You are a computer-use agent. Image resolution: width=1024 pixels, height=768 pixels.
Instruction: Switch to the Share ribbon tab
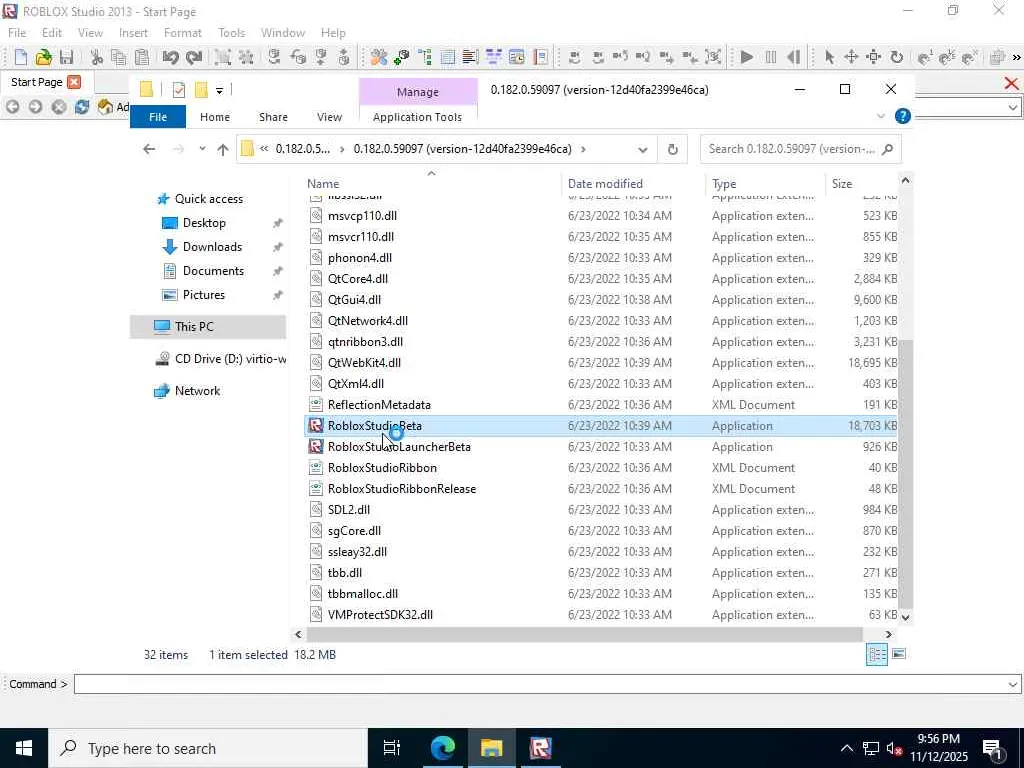pos(273,117)
